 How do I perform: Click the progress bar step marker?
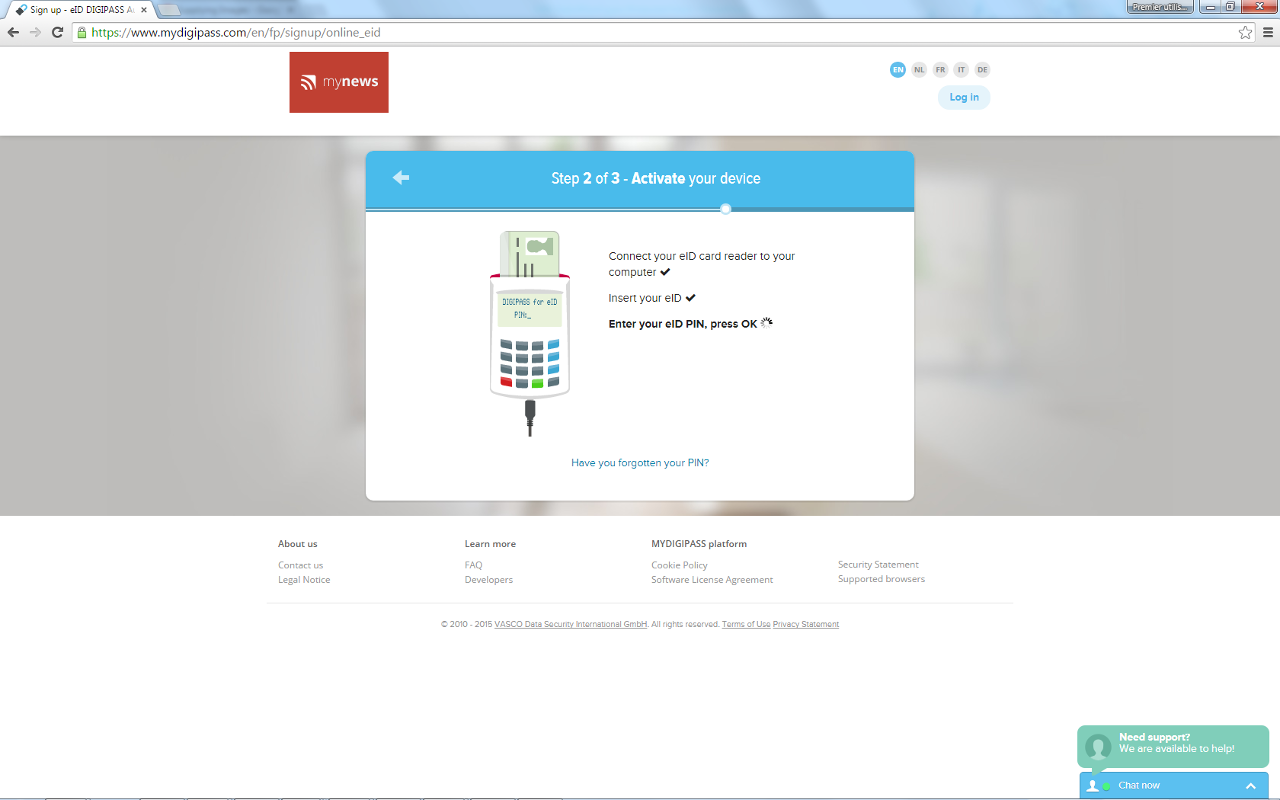click(x=725, y=208)
